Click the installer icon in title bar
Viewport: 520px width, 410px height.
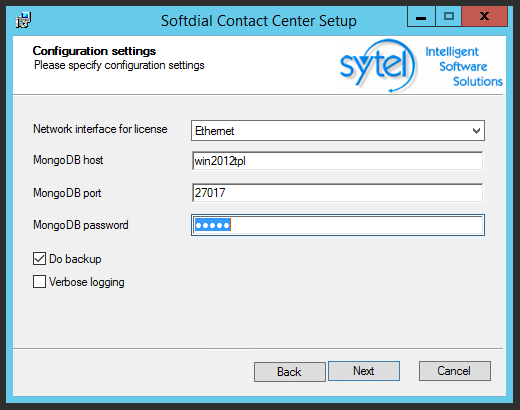coord(23,20)
